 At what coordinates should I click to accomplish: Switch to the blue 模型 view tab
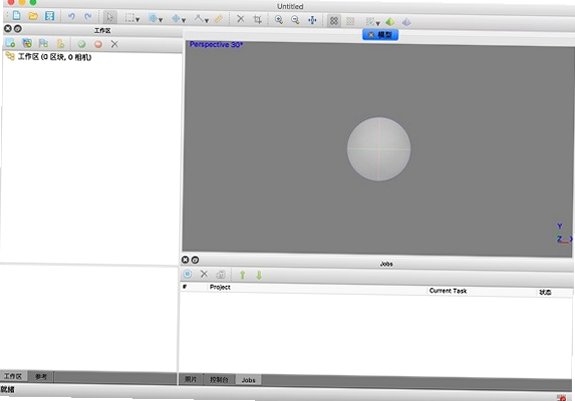click(380, 35)
